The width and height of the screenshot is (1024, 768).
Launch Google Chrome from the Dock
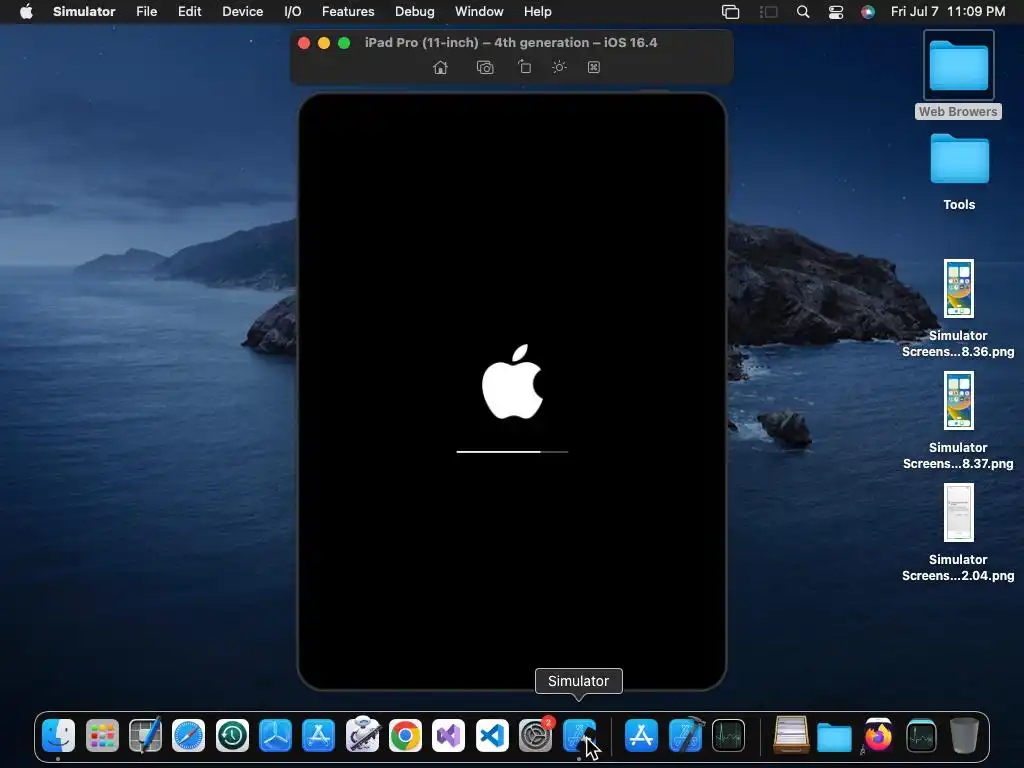pyautogui.click(x=405, y=736)
